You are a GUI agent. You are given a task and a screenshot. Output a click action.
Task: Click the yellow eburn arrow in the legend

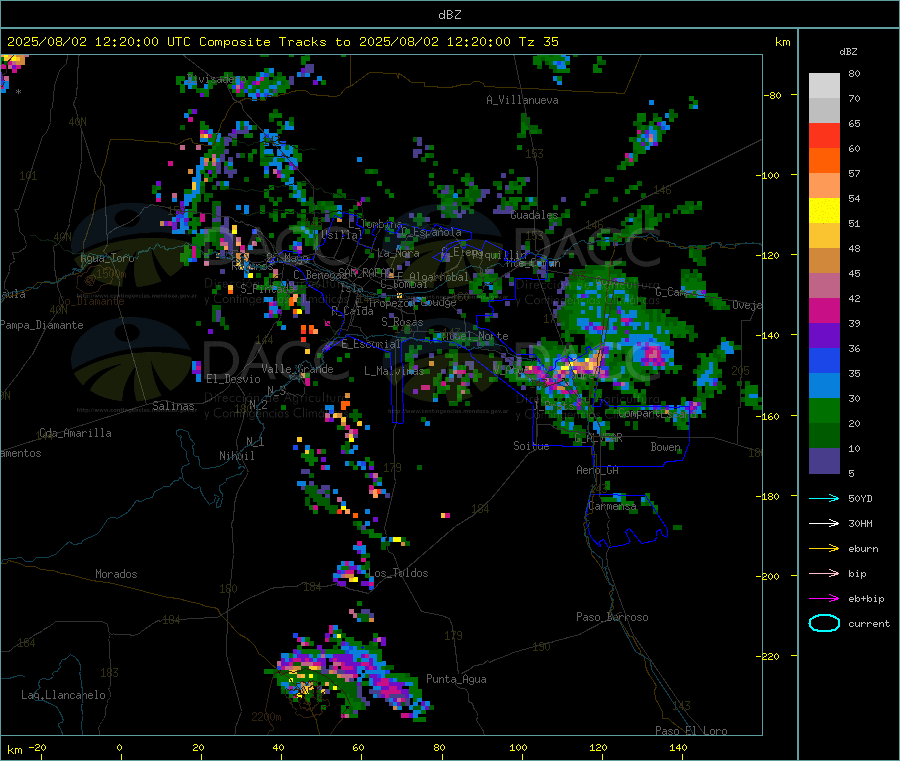[824, 549]
